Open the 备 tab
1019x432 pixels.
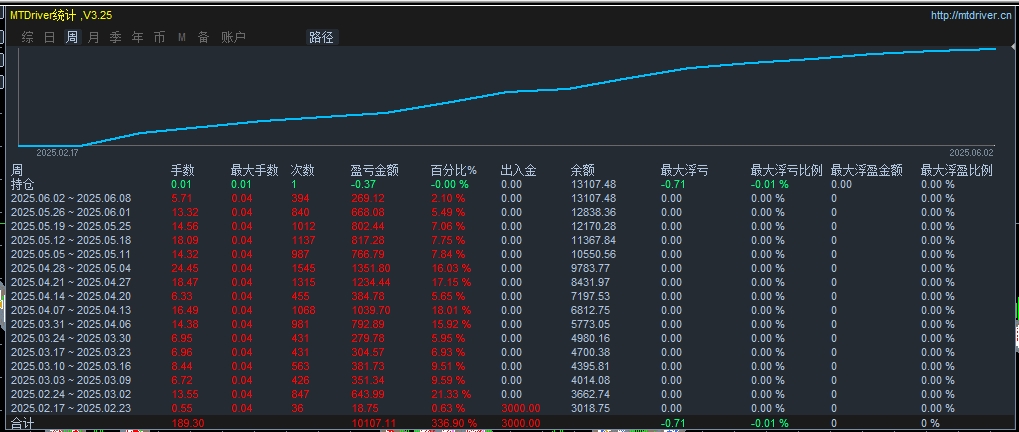point(203,37)
